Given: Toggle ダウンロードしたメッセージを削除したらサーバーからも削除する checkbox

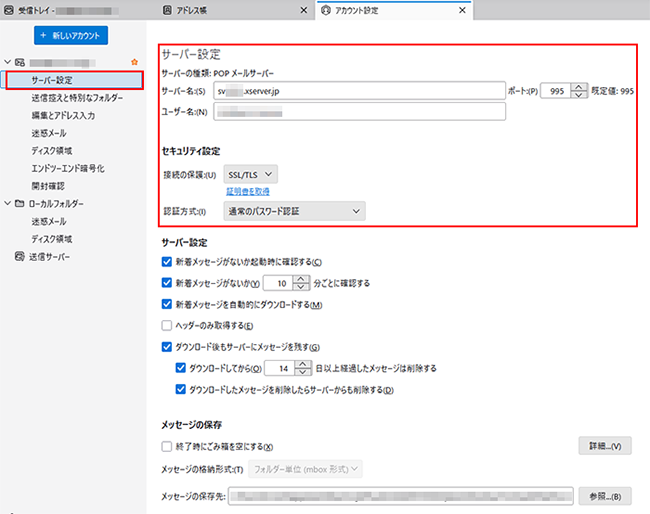Looking at the screenshot, I should (181, 390).
